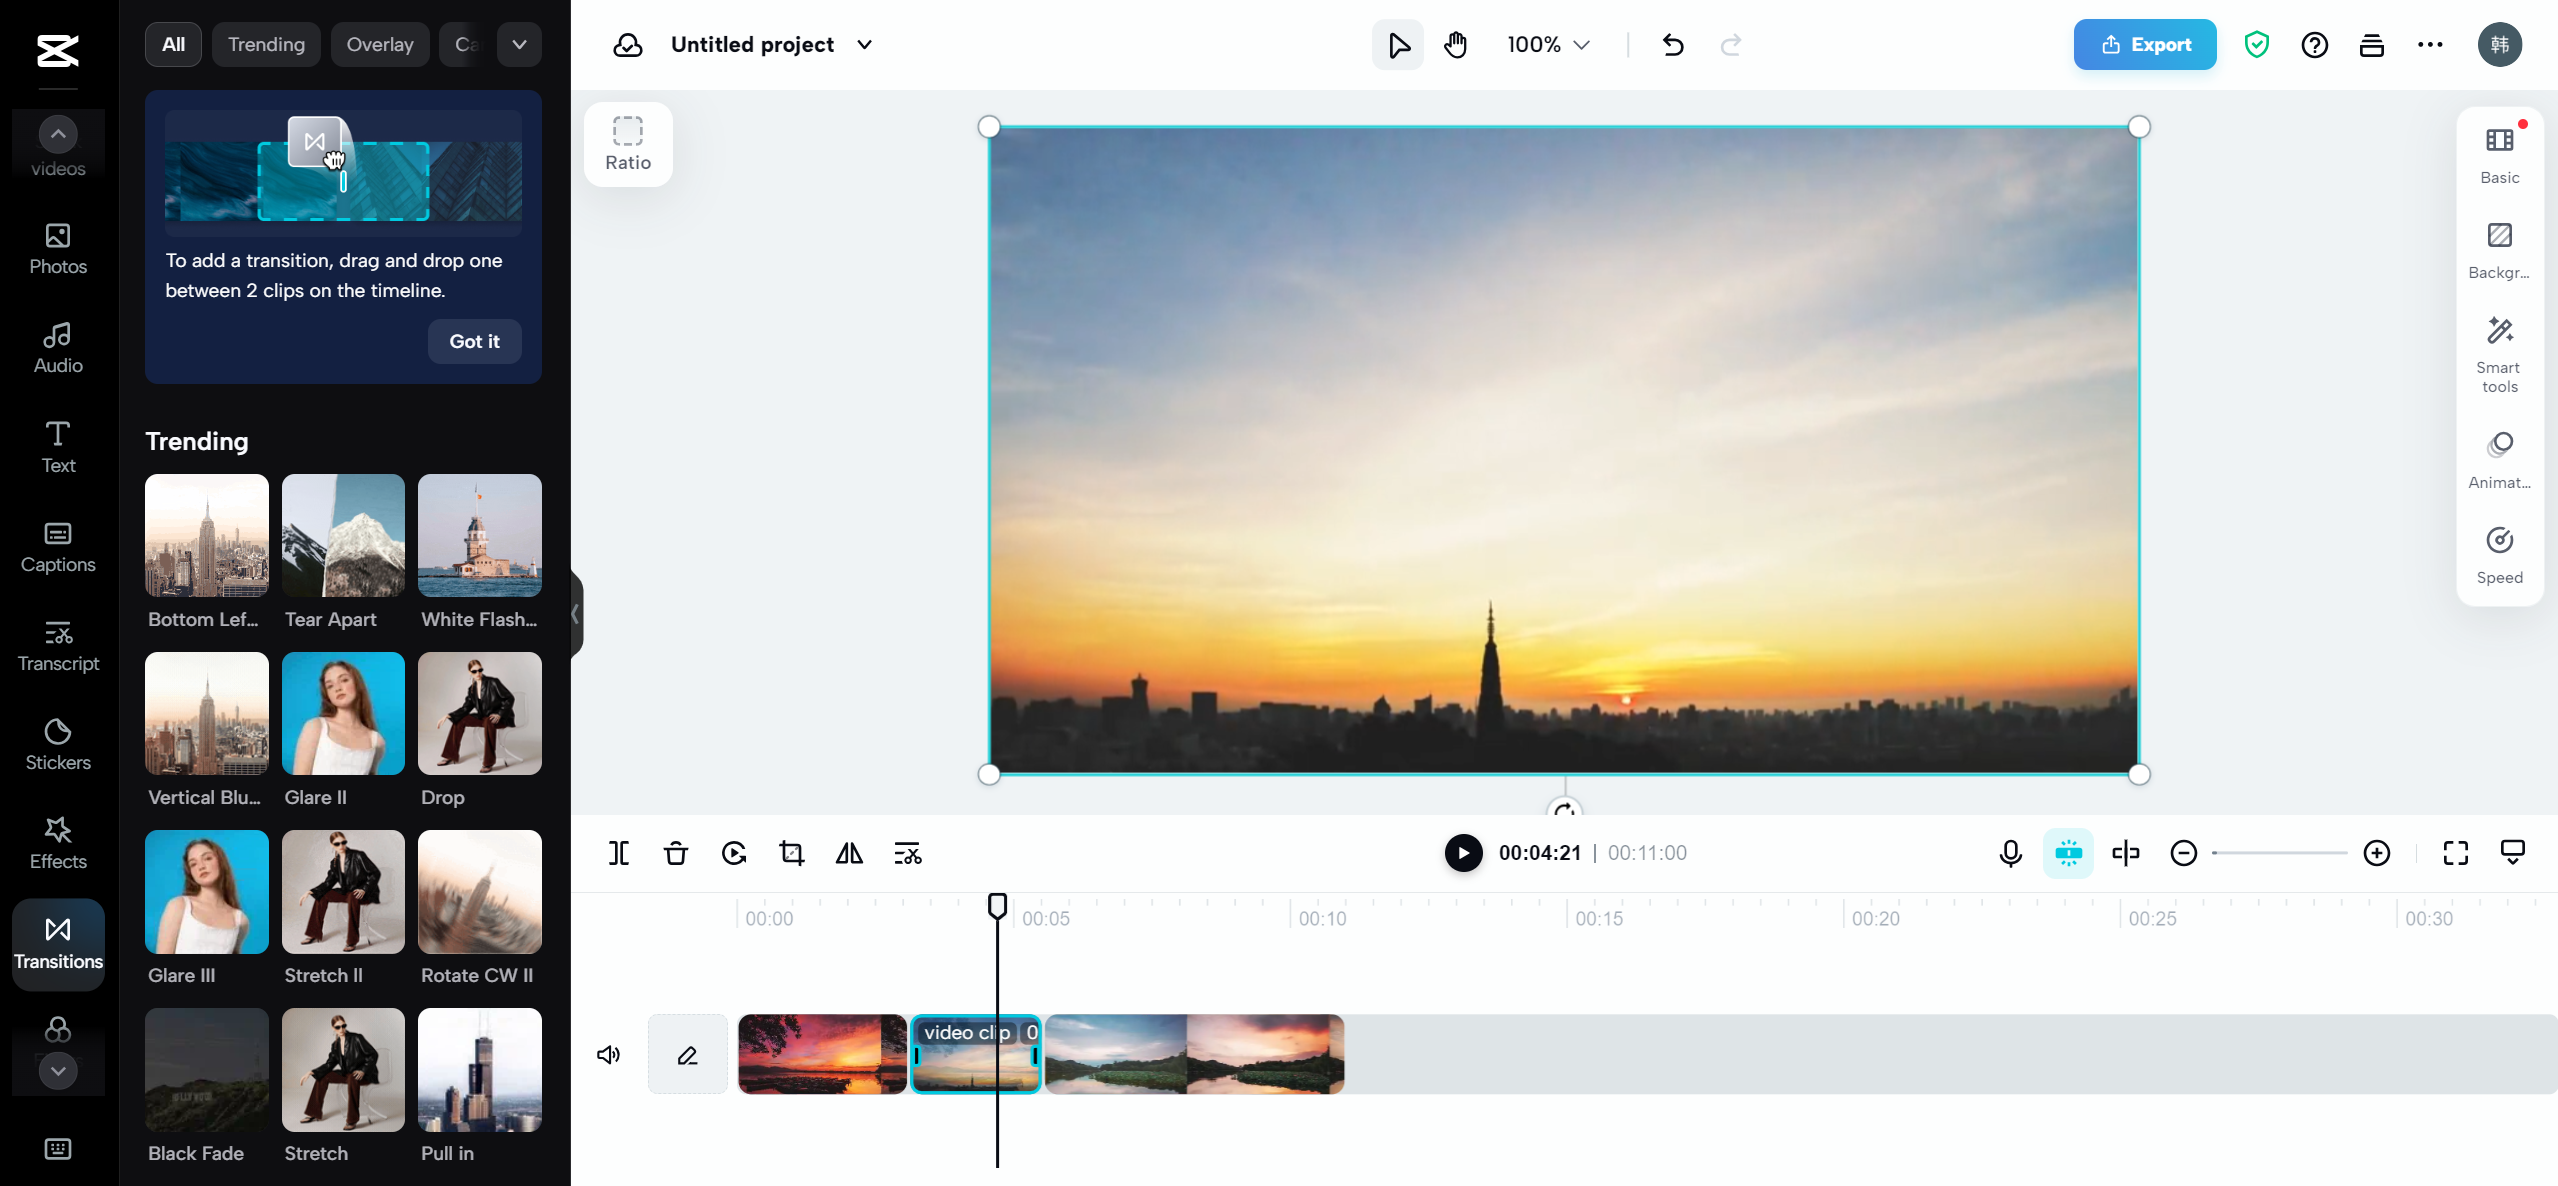
Task: Open the Untitled project name dropdown
Action: click(x=864, y=45)
